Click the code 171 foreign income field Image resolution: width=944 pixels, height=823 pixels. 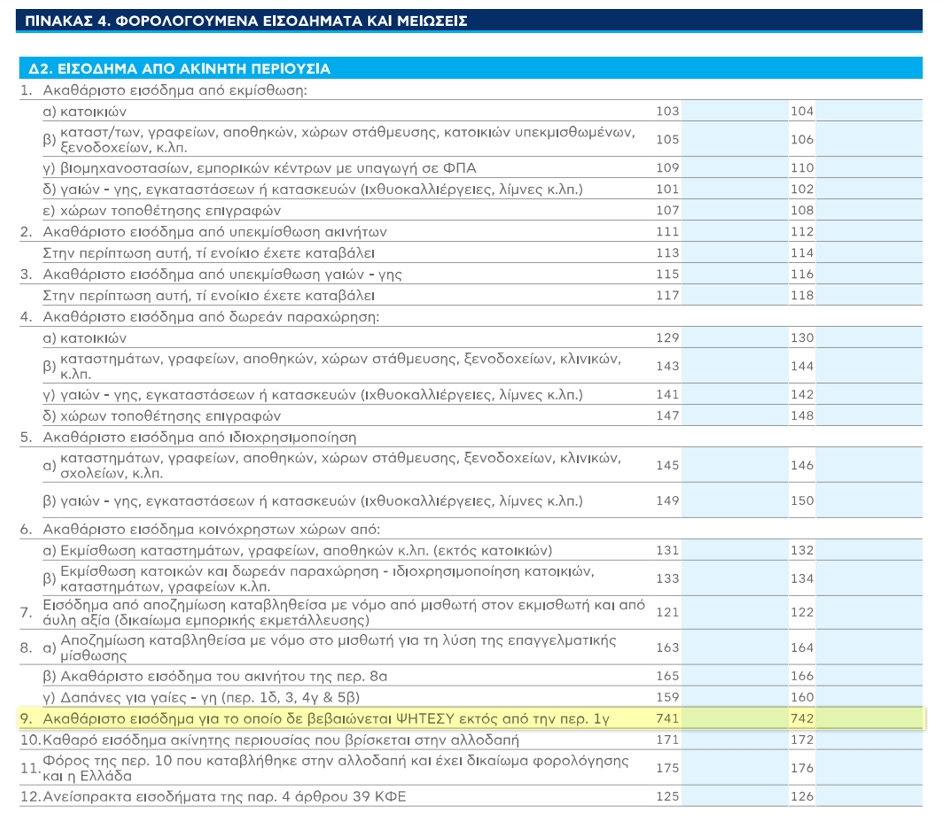click(x=734, y=739)
